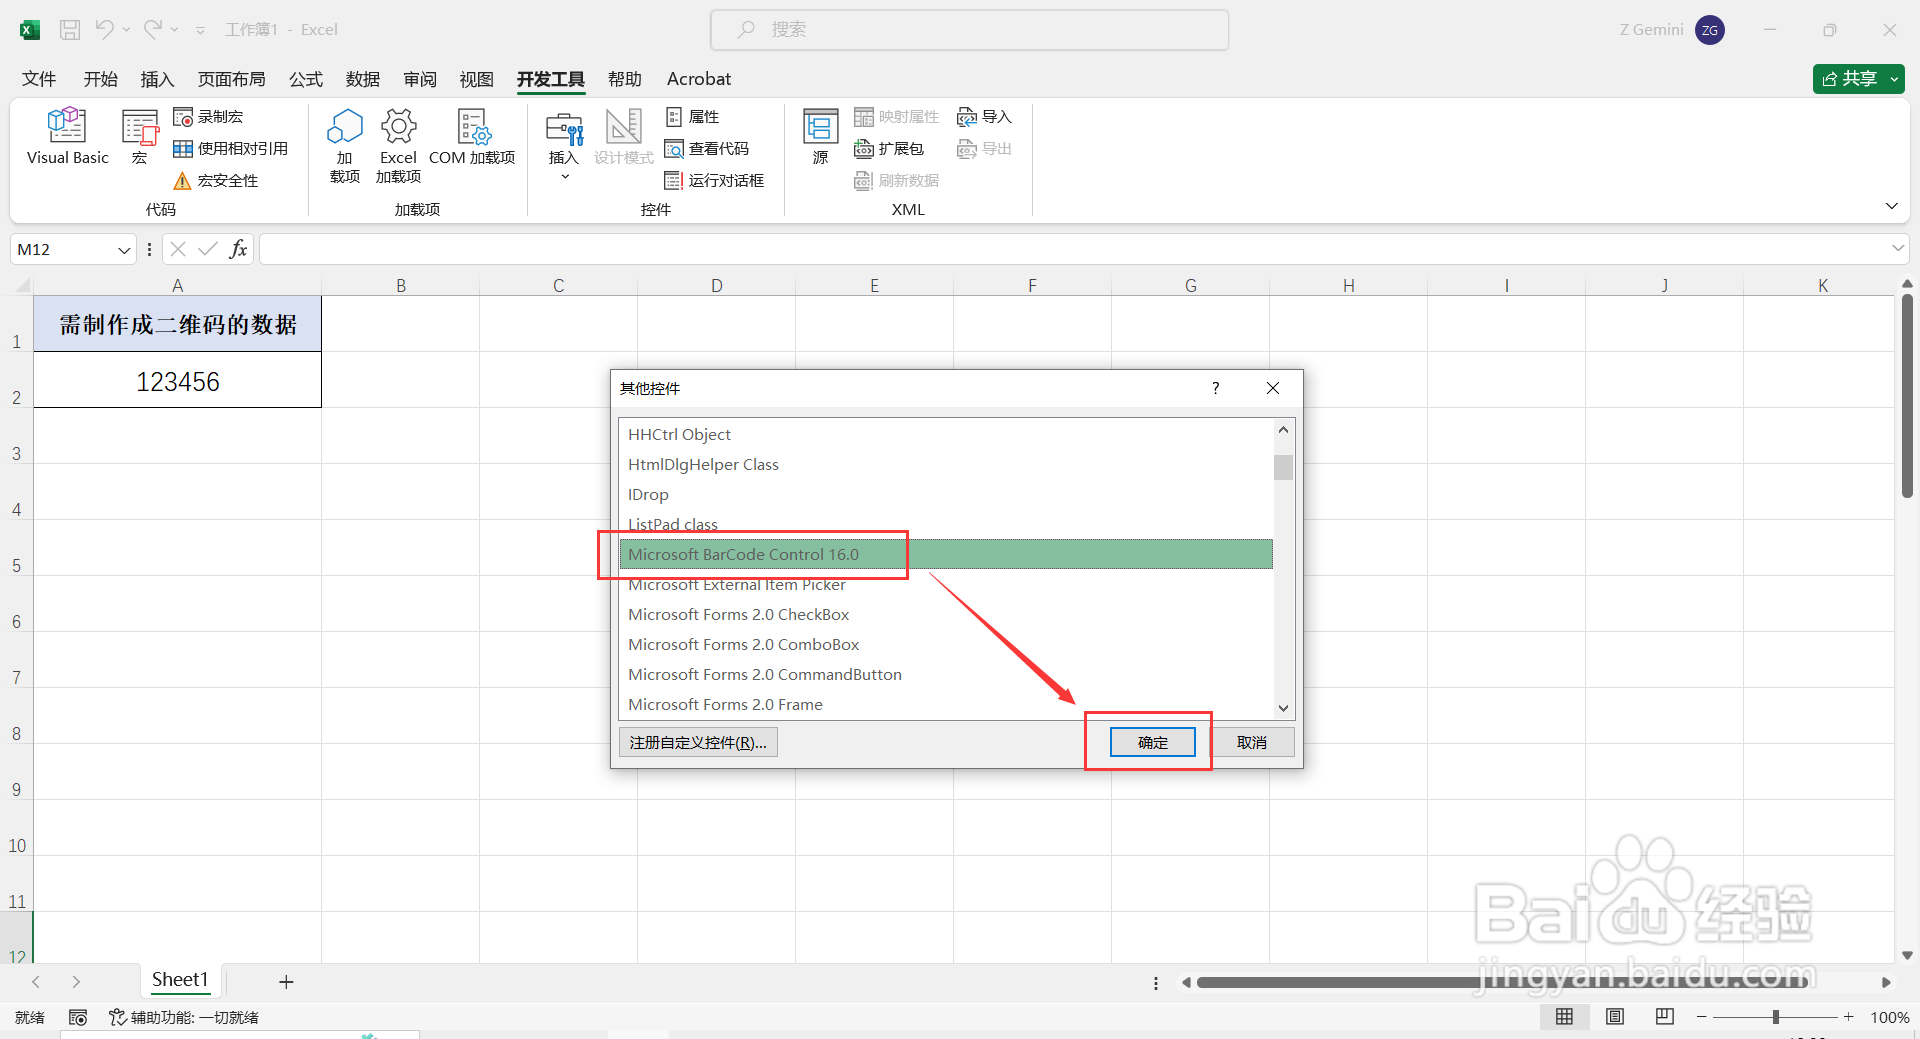Click the Share (共享) button
Image resolution: width=1920 pixels, height=1039 pixels.
pyautogui.click(x=1858, y=78)
